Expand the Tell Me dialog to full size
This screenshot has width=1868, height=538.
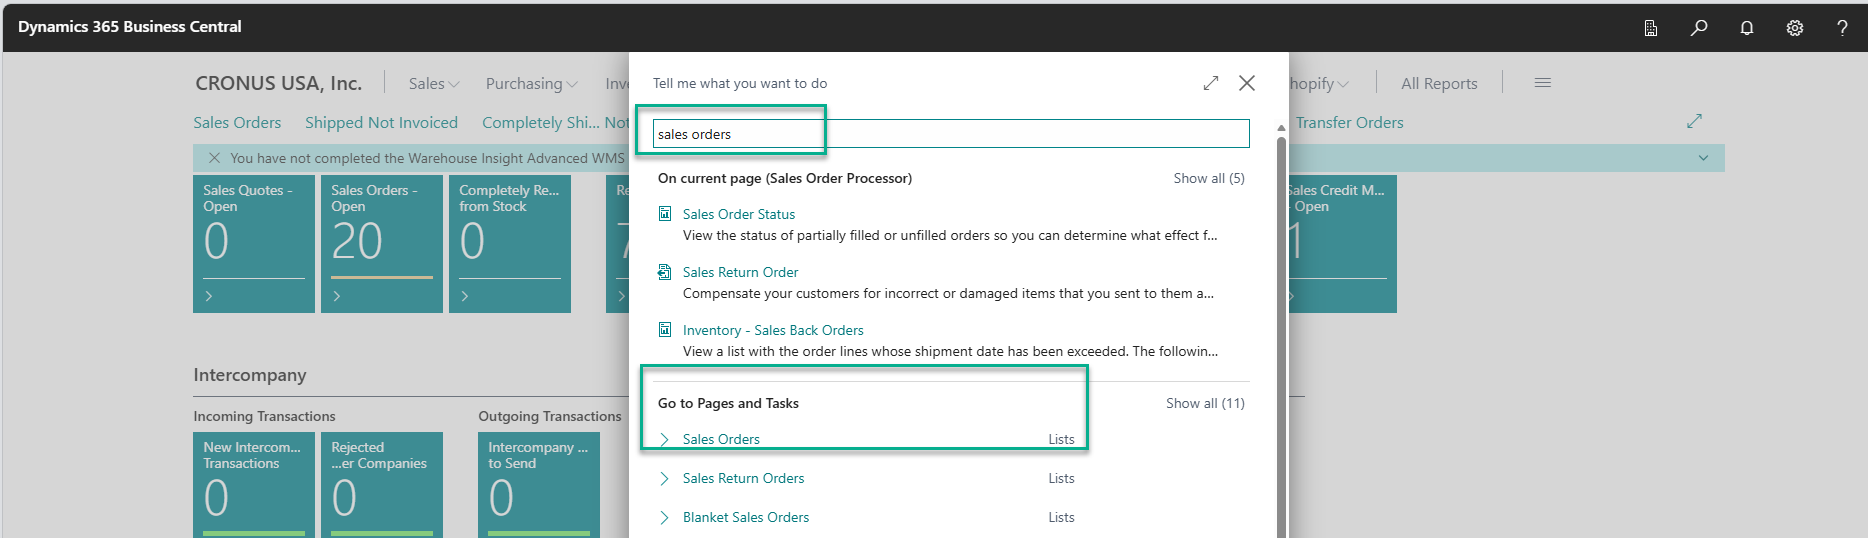(1211, 83)
